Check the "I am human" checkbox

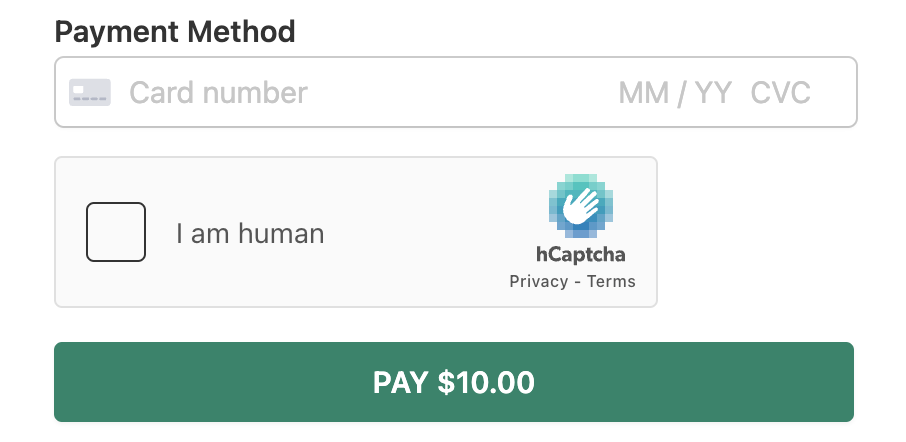[116, 232]
